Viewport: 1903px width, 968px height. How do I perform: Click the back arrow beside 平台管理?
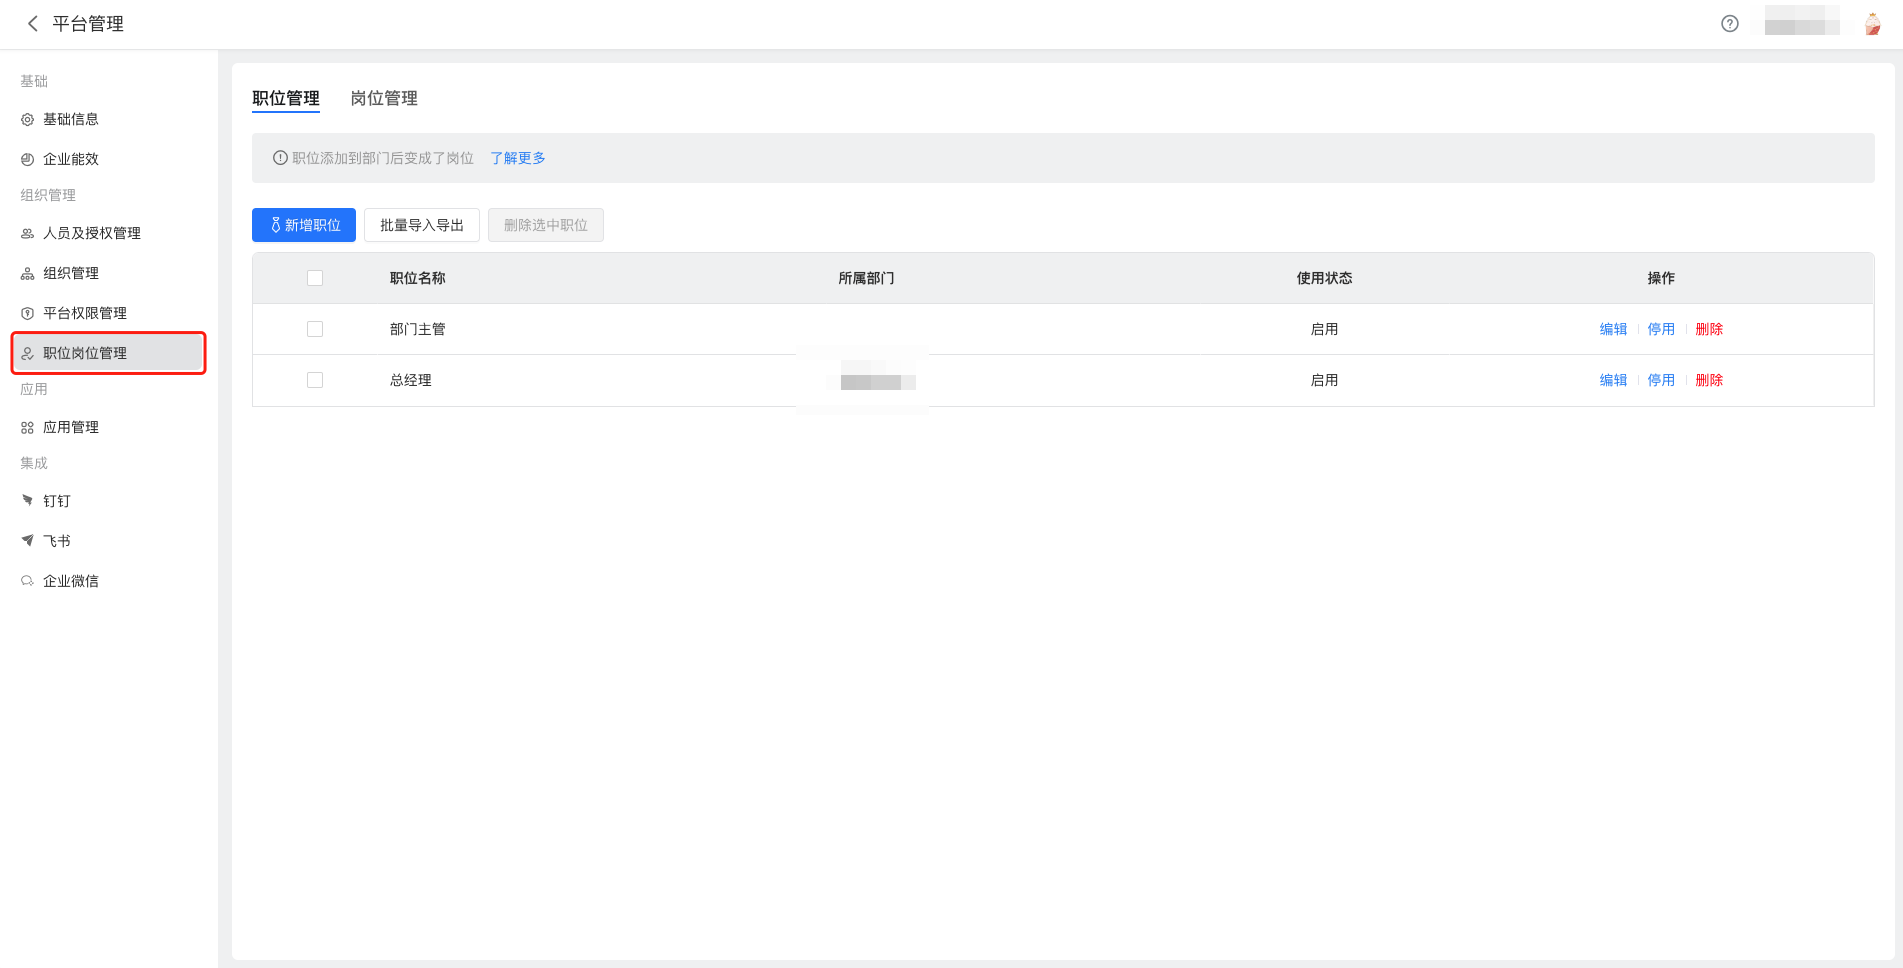pyautogui.click(x=33, y=24)
